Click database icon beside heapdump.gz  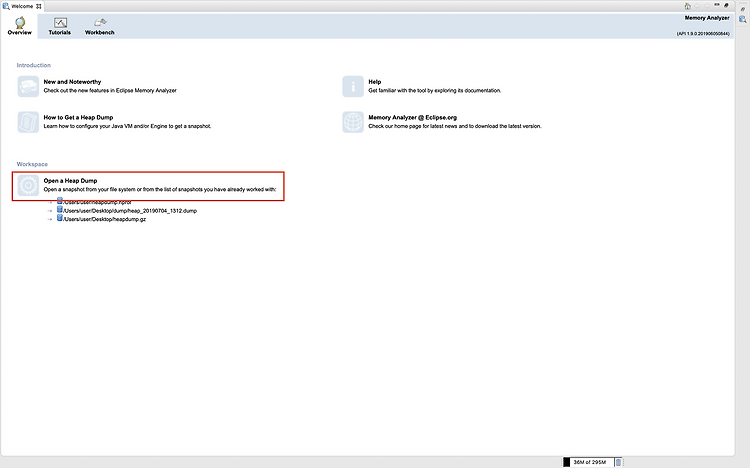[x=60, y=218]
